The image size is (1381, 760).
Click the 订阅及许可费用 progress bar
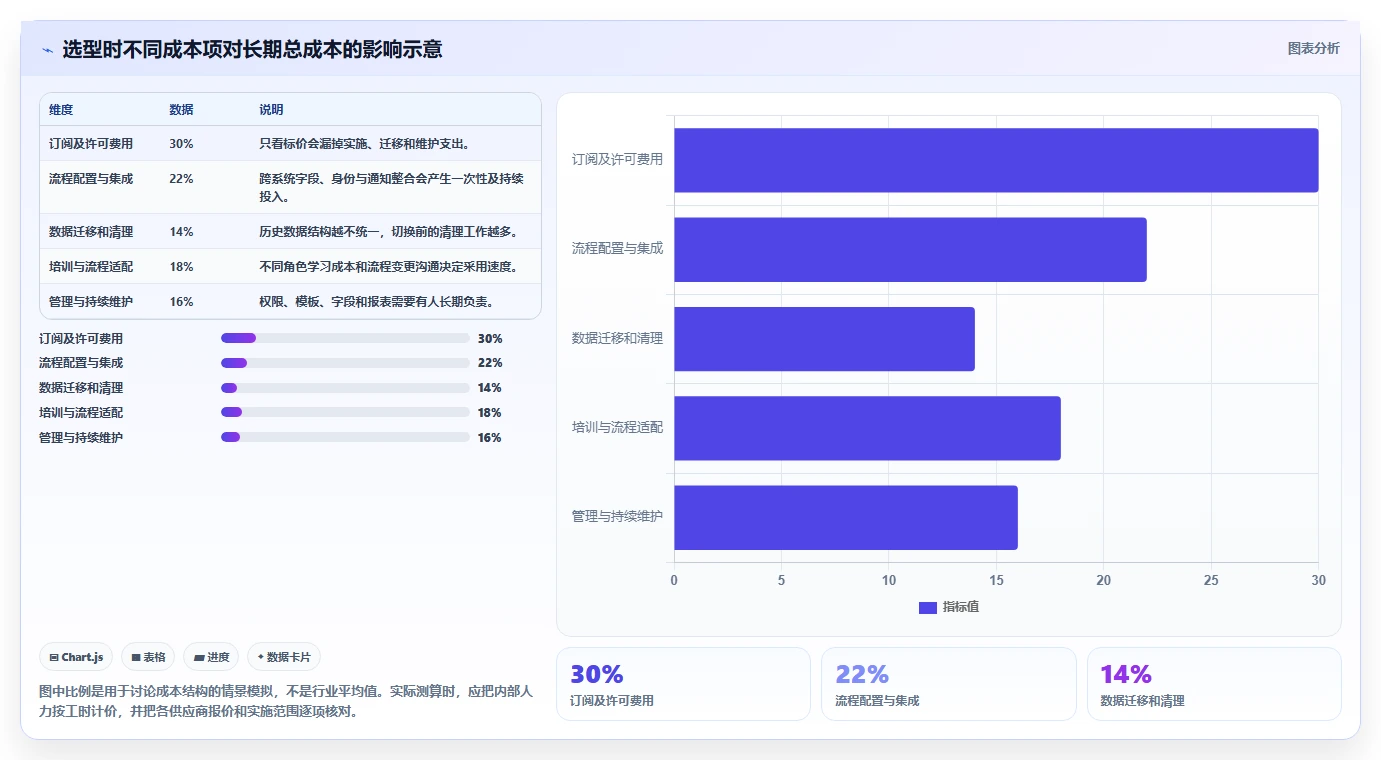click(x=345, y=338)
